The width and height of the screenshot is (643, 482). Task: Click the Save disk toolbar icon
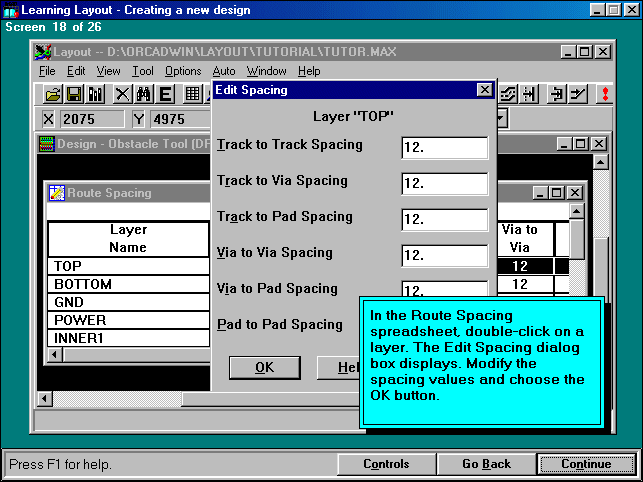point(74,94)
